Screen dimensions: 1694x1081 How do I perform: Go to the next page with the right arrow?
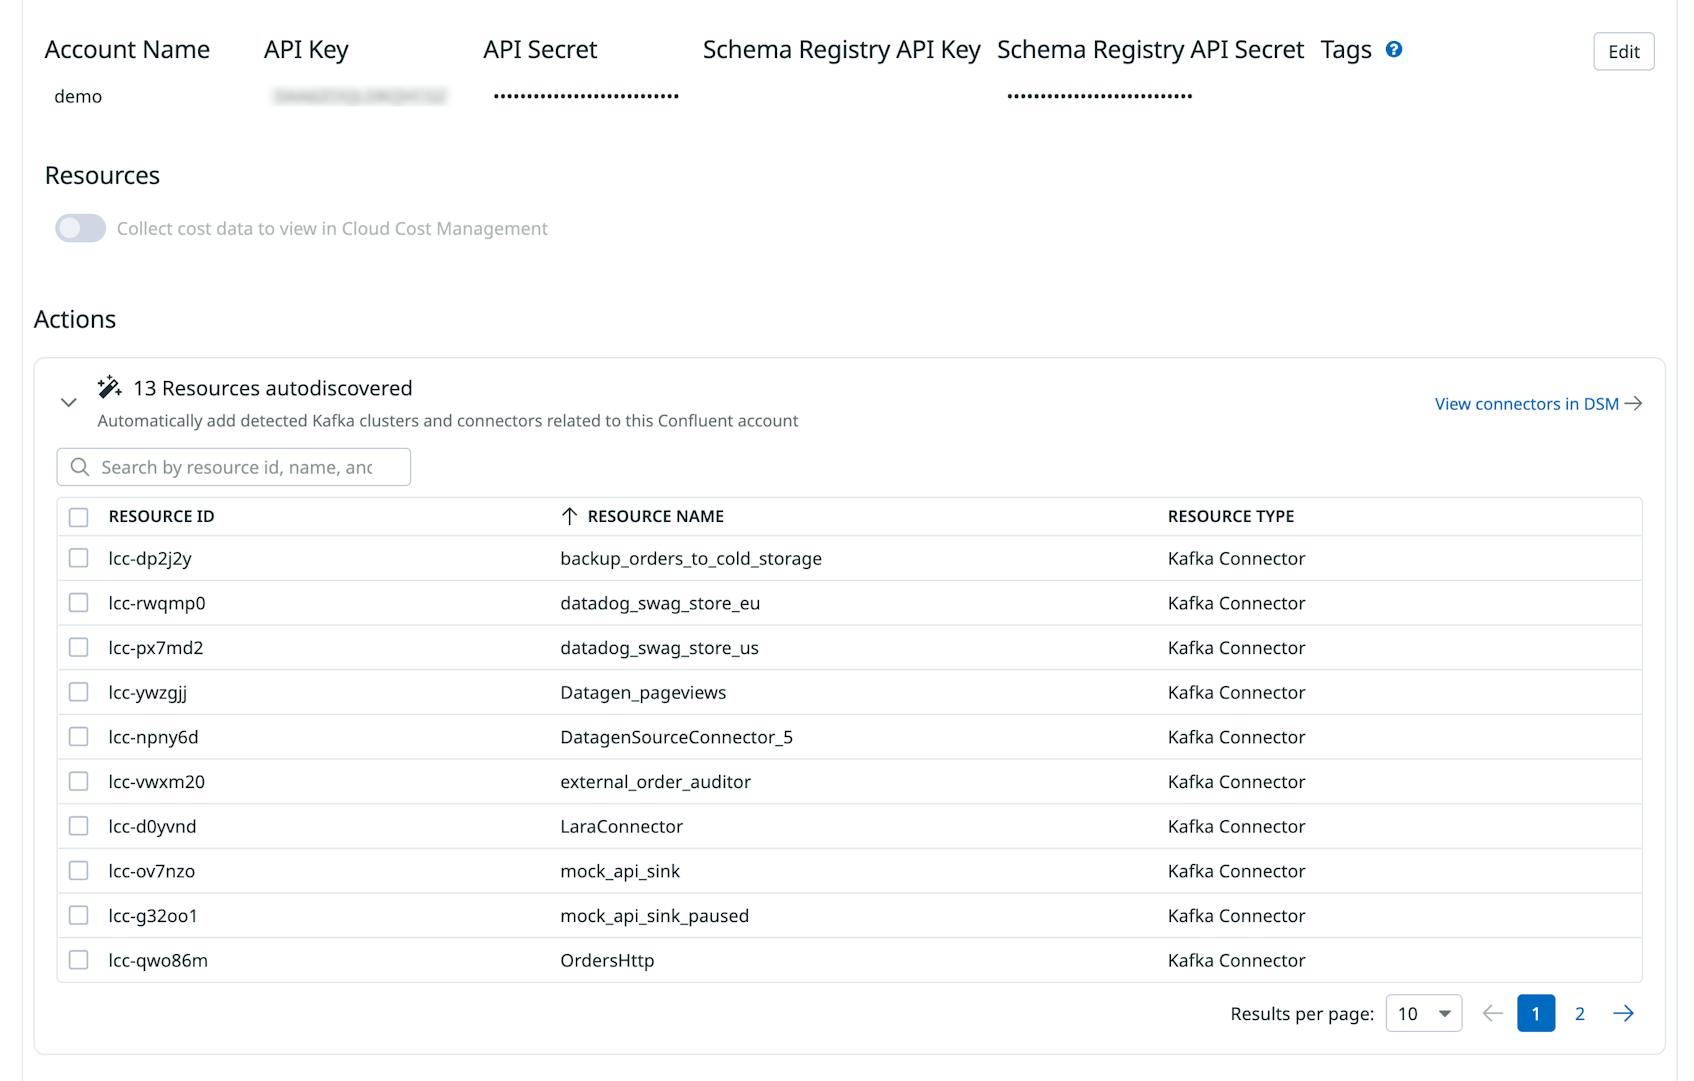click(x=1625, y=1013)
